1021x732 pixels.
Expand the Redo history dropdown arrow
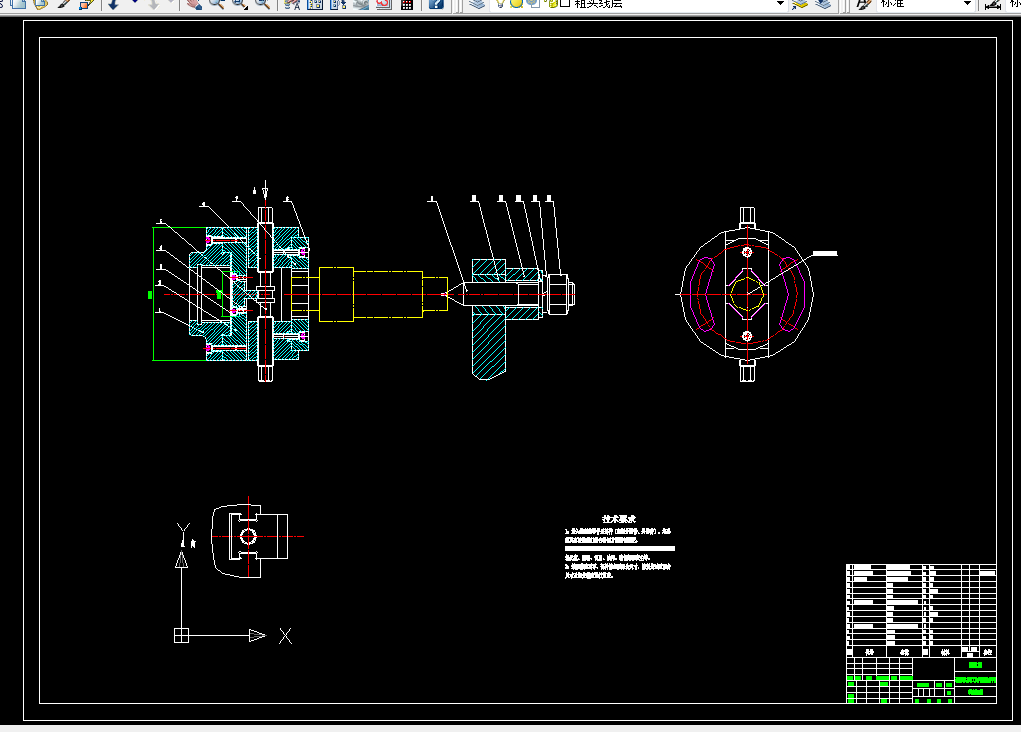click(171, 3)
